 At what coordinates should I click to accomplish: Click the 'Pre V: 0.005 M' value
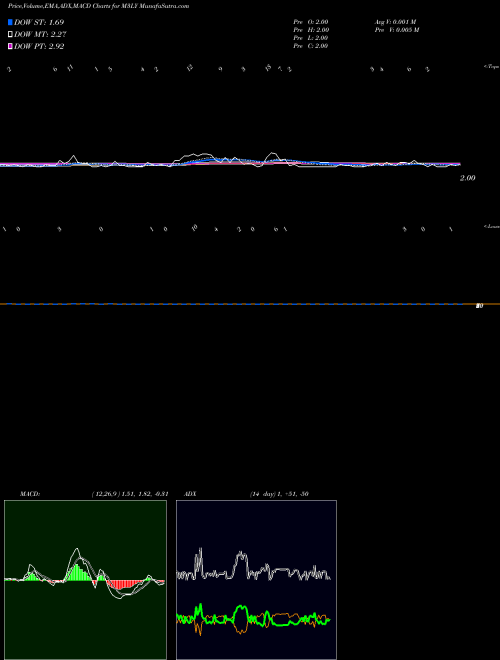[x=397, y=30]
